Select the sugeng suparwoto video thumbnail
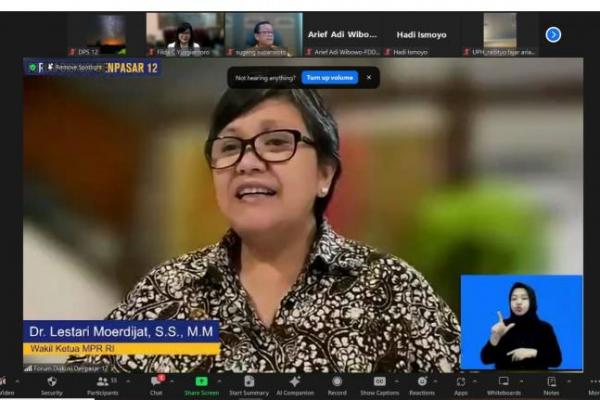Image resolution: width=600 pixels, height=400 pixels. 264,35
